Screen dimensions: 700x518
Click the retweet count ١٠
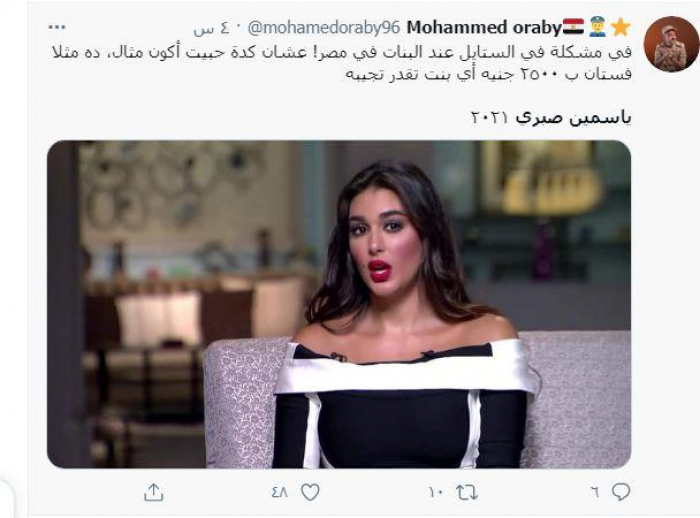[x=435, y=493]
